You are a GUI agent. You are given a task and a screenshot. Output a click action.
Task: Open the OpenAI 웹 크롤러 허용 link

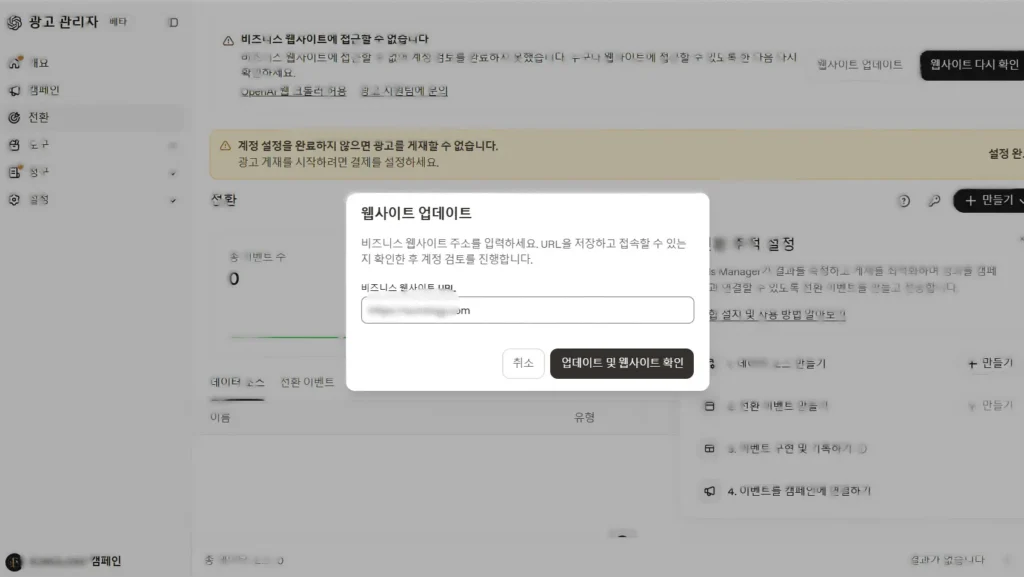tap(293, 91)
